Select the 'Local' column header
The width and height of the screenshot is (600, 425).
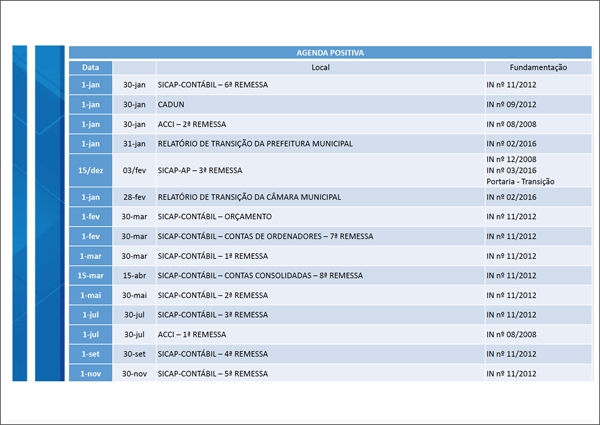tap(321, 67)
